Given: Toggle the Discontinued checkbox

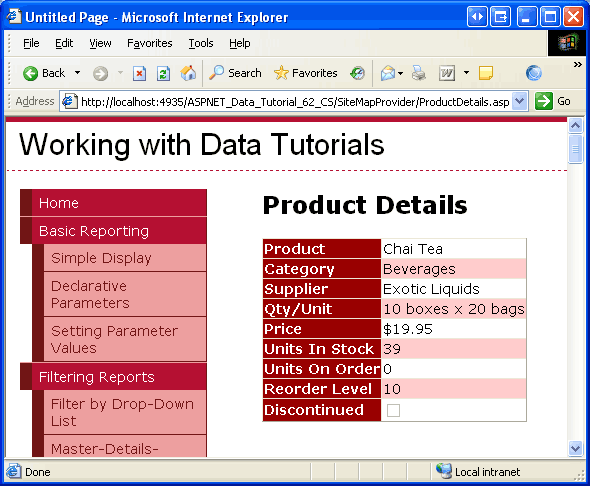Looking at the screenshot, I should click(x=393, y=410).
